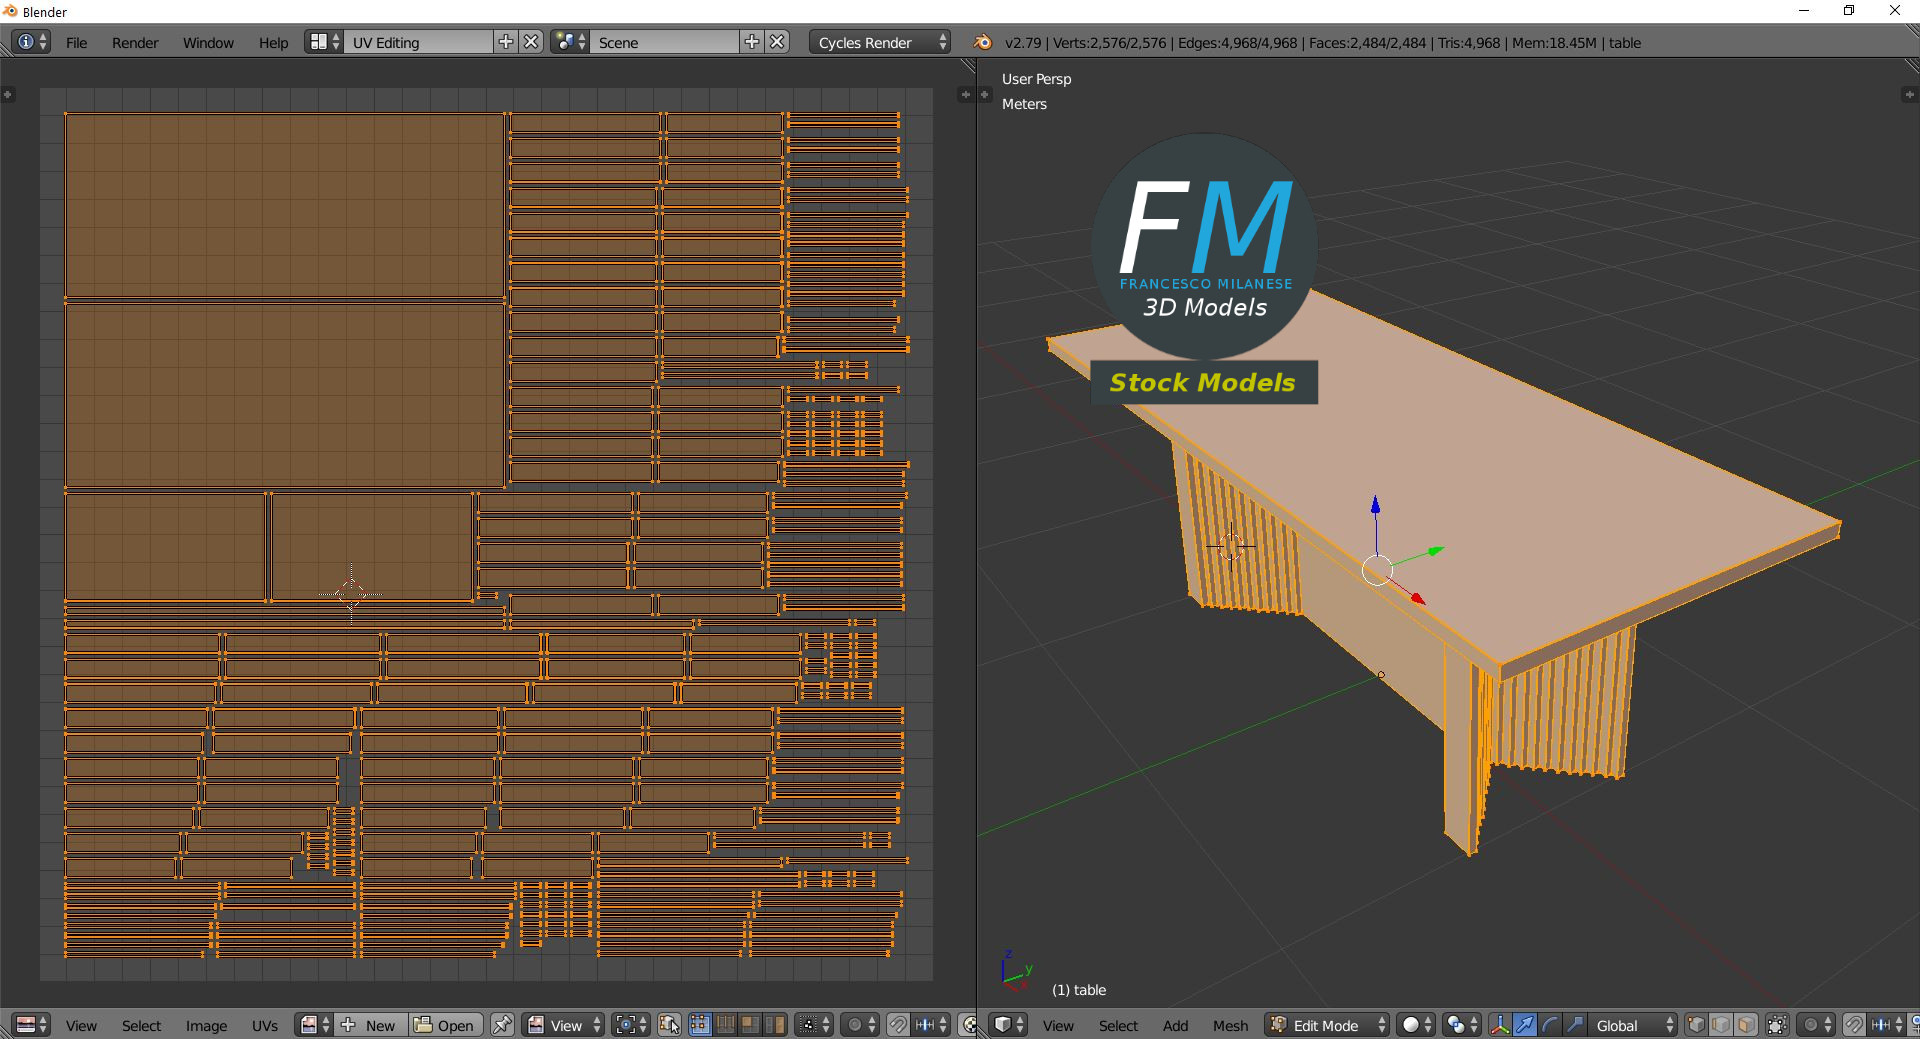Viewport: 1920px width, 1039px height.
Task: Click the blue Z axis manipulator arrow
Action: coord(1375,505)
